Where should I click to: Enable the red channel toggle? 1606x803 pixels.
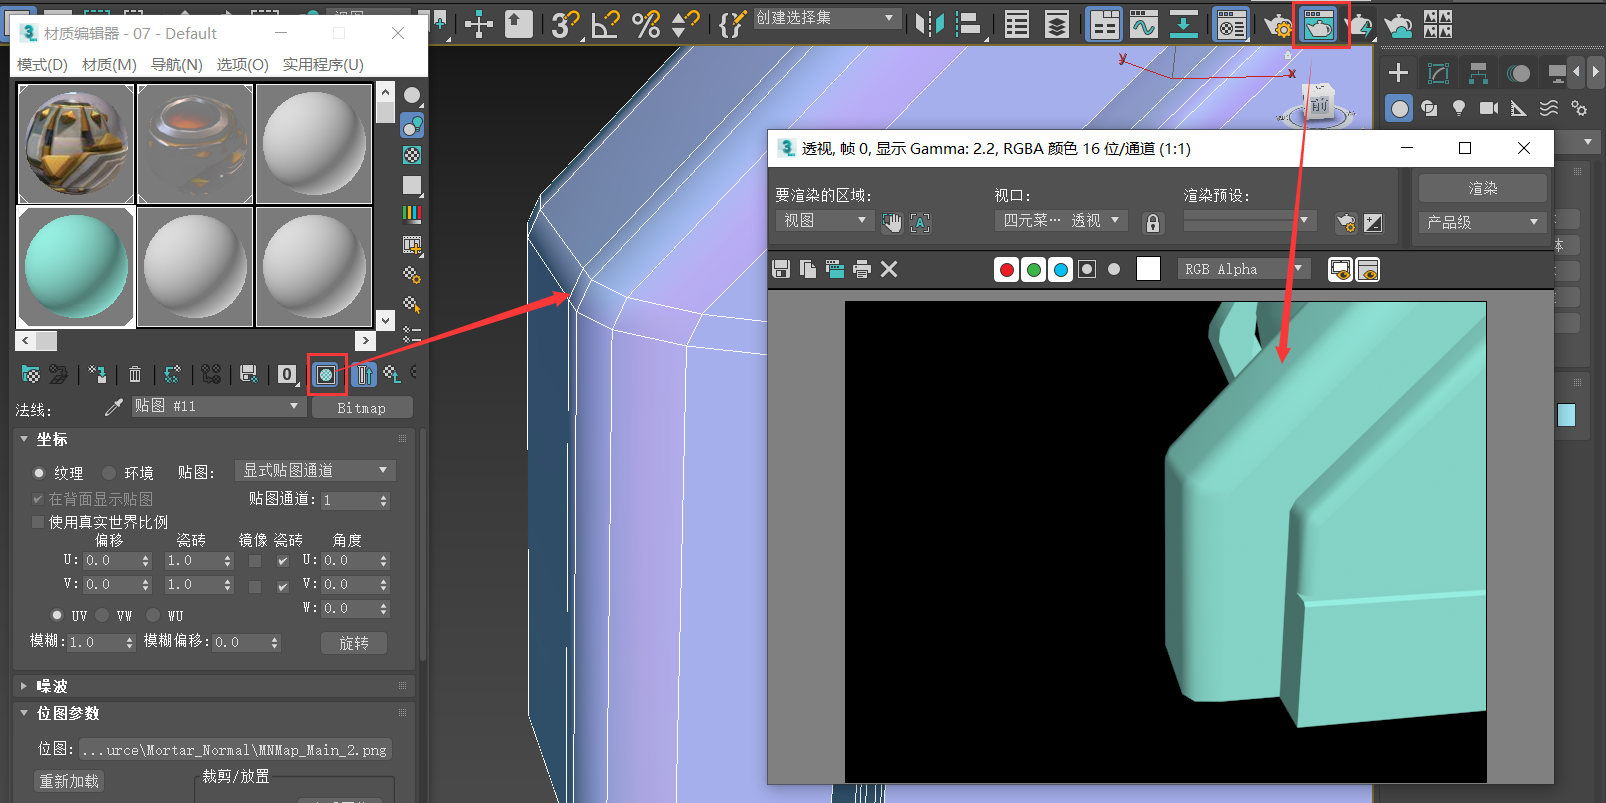coord(1007,269)
